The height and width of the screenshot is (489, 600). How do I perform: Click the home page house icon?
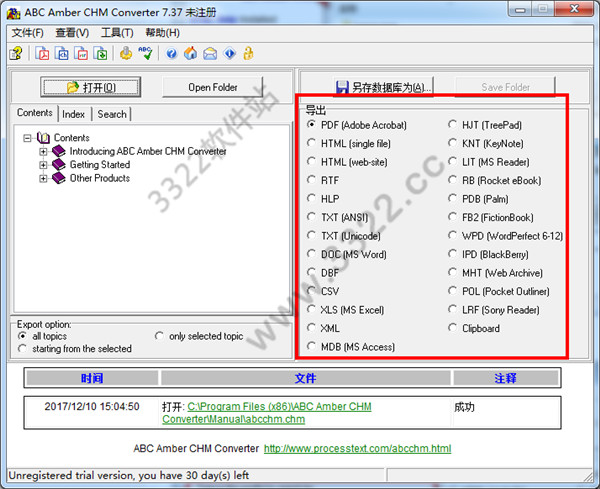pyautogui.click(x=191, y=53)
